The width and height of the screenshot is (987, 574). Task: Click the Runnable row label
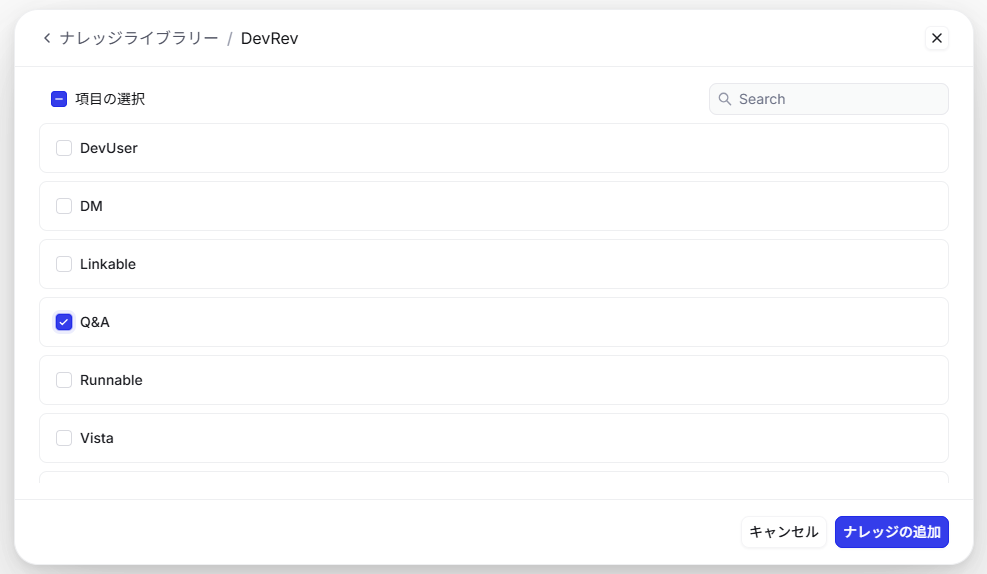tap(111, 380)
